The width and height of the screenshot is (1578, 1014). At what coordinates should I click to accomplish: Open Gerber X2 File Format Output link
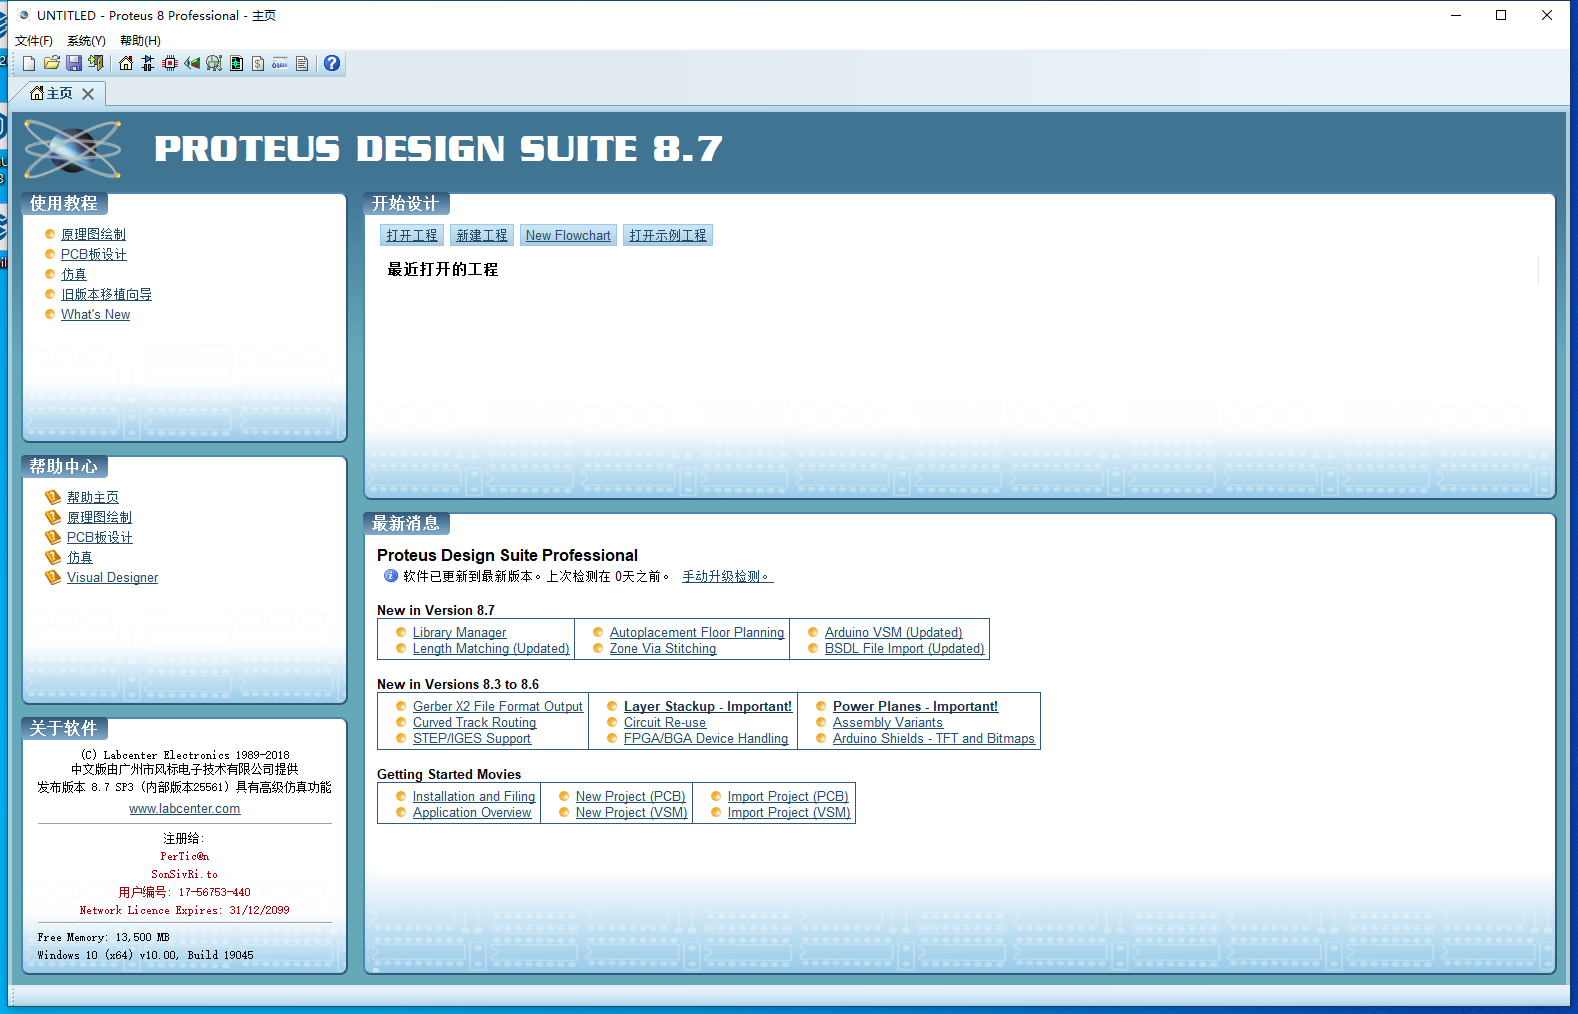tap(498, 706)
